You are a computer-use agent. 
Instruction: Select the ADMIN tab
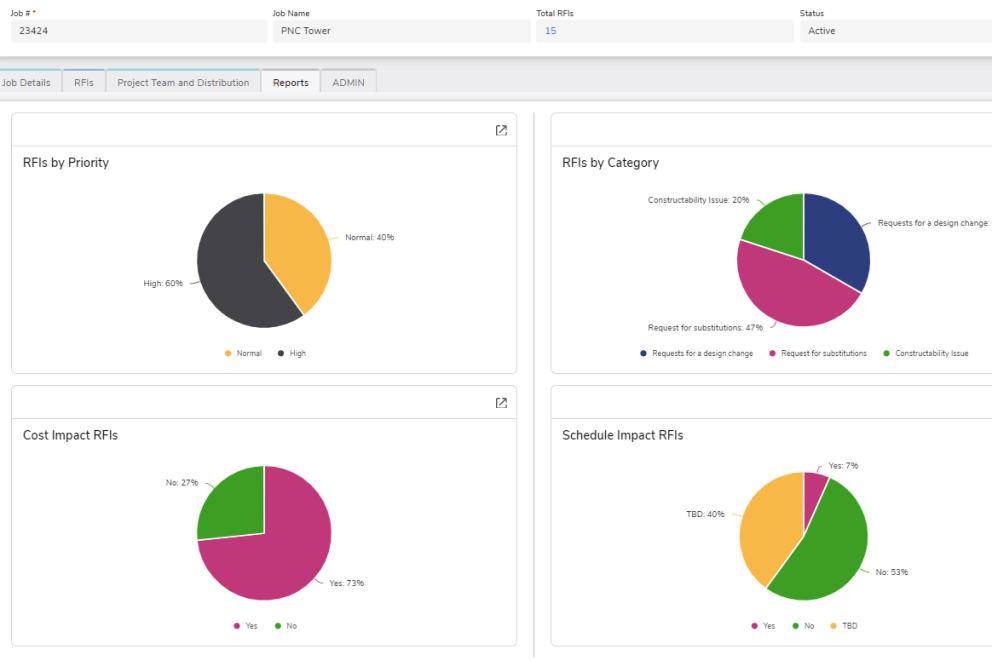[x=349, y=83]
